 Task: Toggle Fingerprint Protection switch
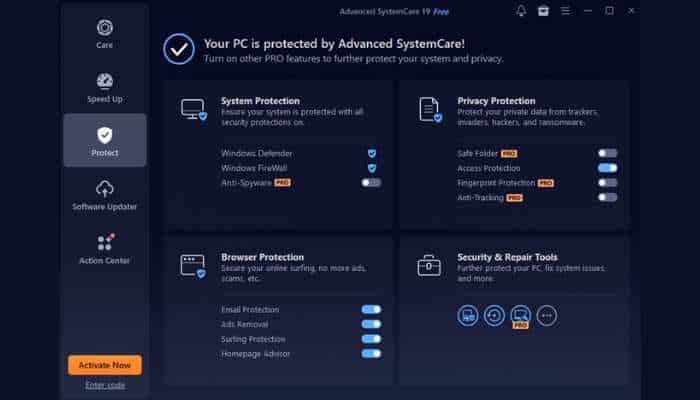pos(608,183)
